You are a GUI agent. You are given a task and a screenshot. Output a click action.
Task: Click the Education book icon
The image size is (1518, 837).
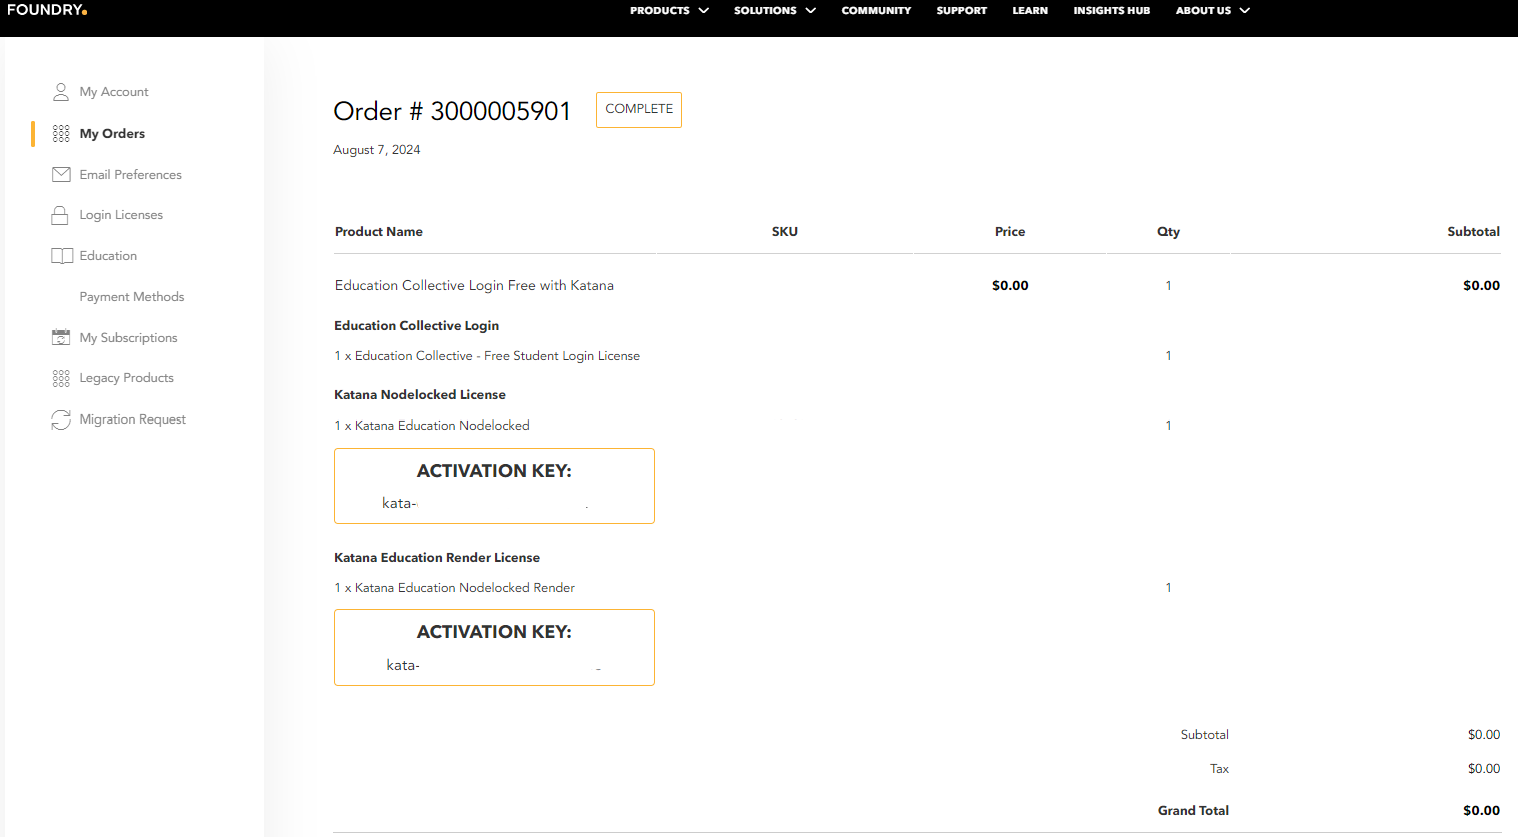click(62, 256)
